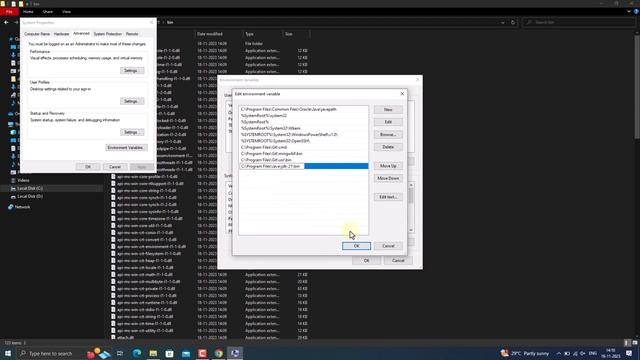Select the %SystemRoot% path entry

point(303,122)
